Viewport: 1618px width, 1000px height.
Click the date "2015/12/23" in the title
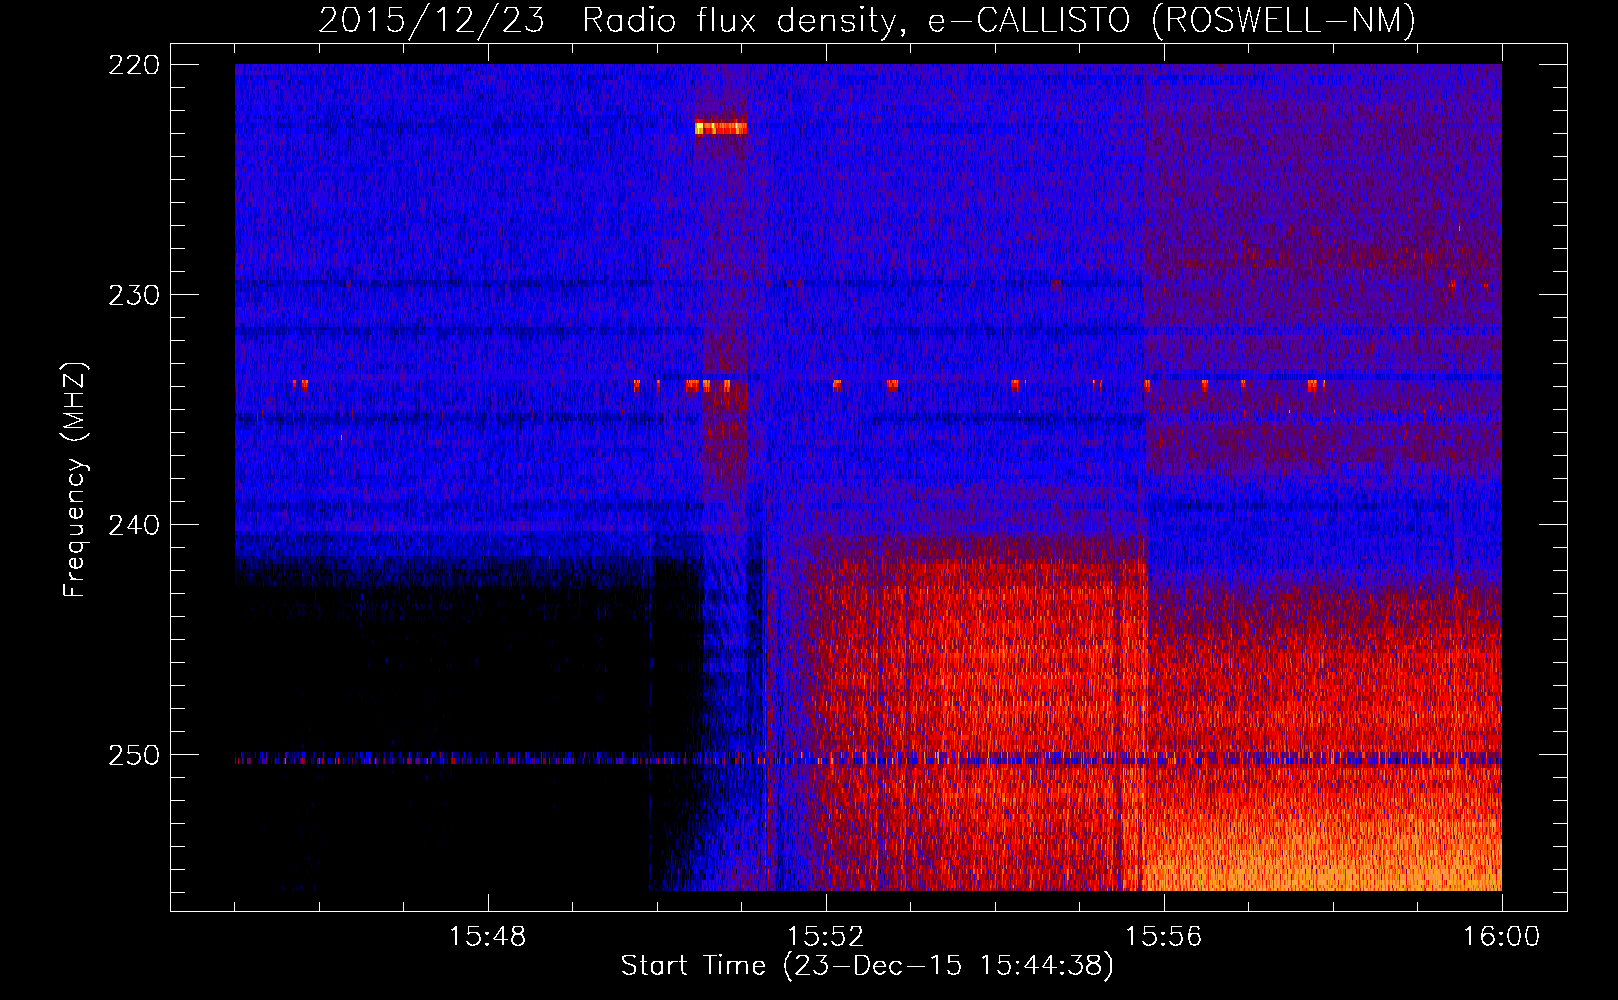coord(432,20)
